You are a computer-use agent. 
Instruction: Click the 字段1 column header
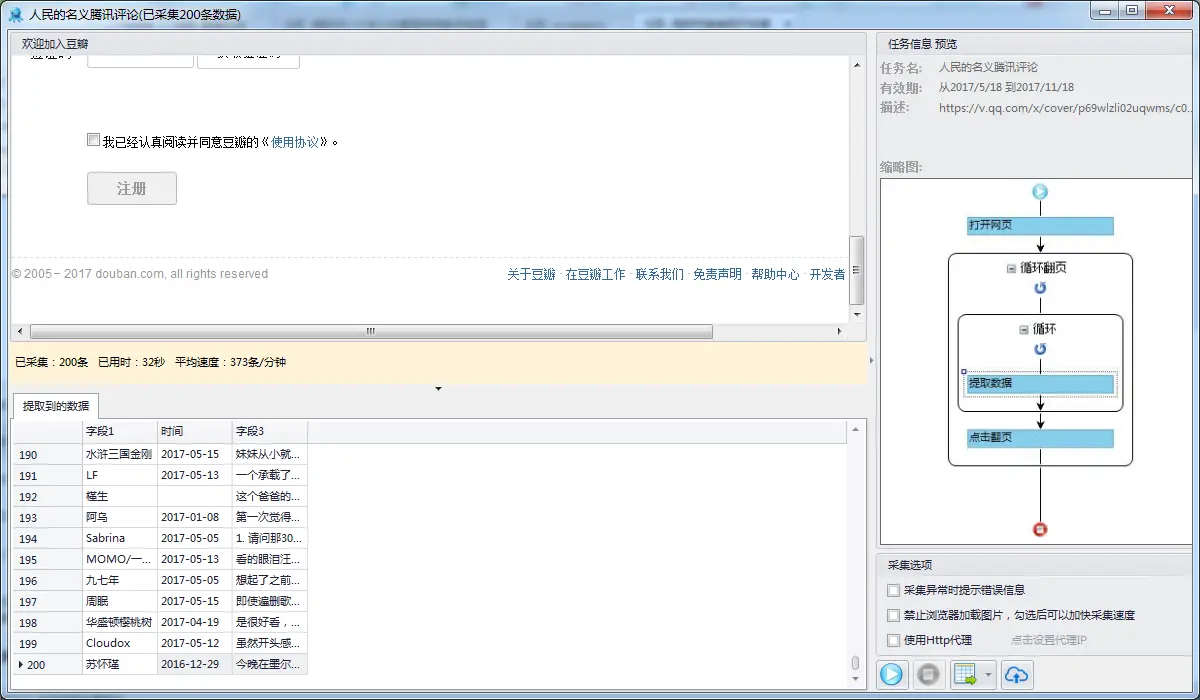tap(119, 431)
